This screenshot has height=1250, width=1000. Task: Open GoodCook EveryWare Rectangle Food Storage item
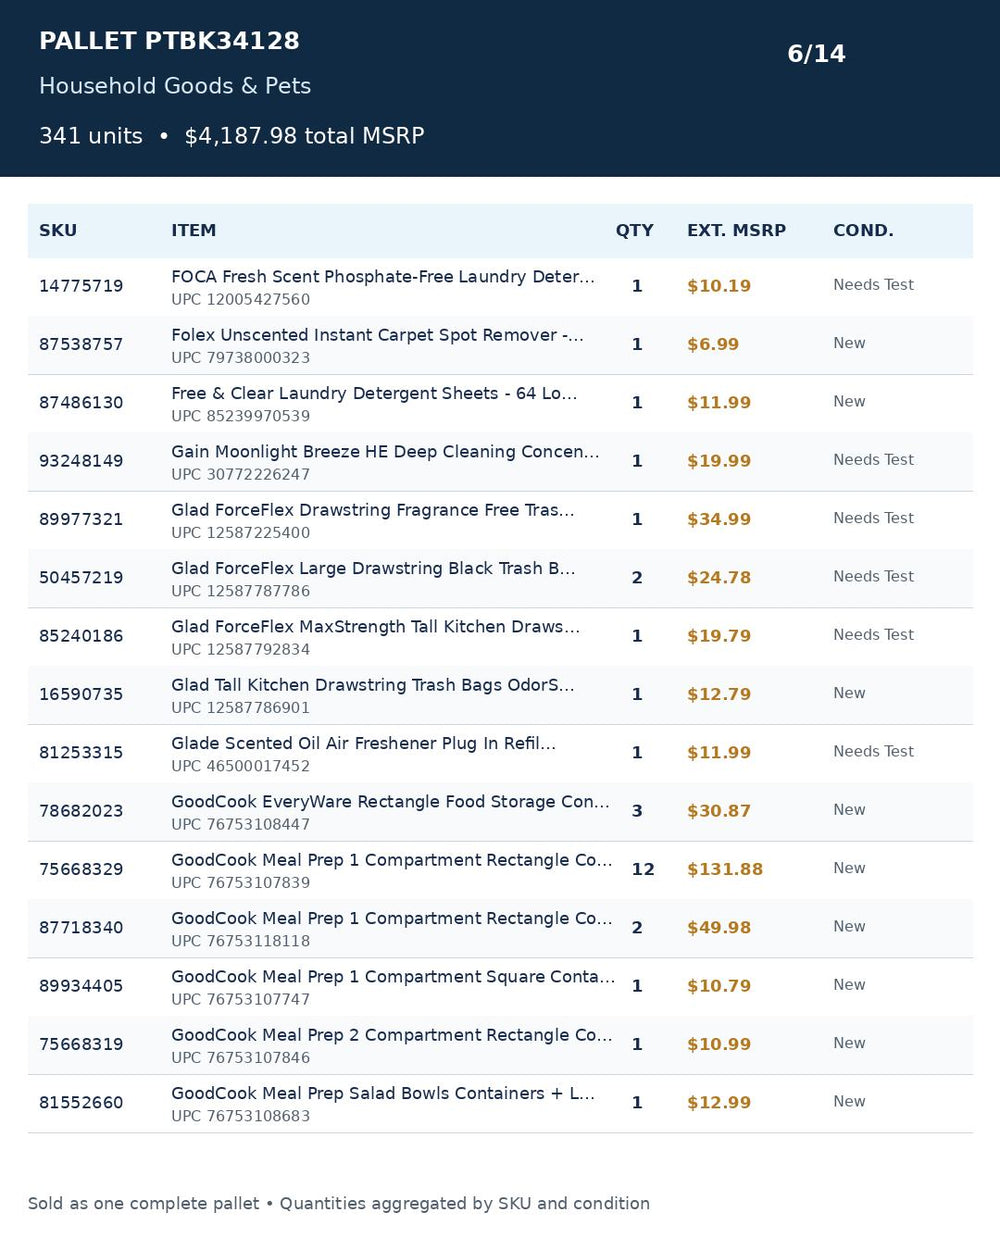click(390, 801)
